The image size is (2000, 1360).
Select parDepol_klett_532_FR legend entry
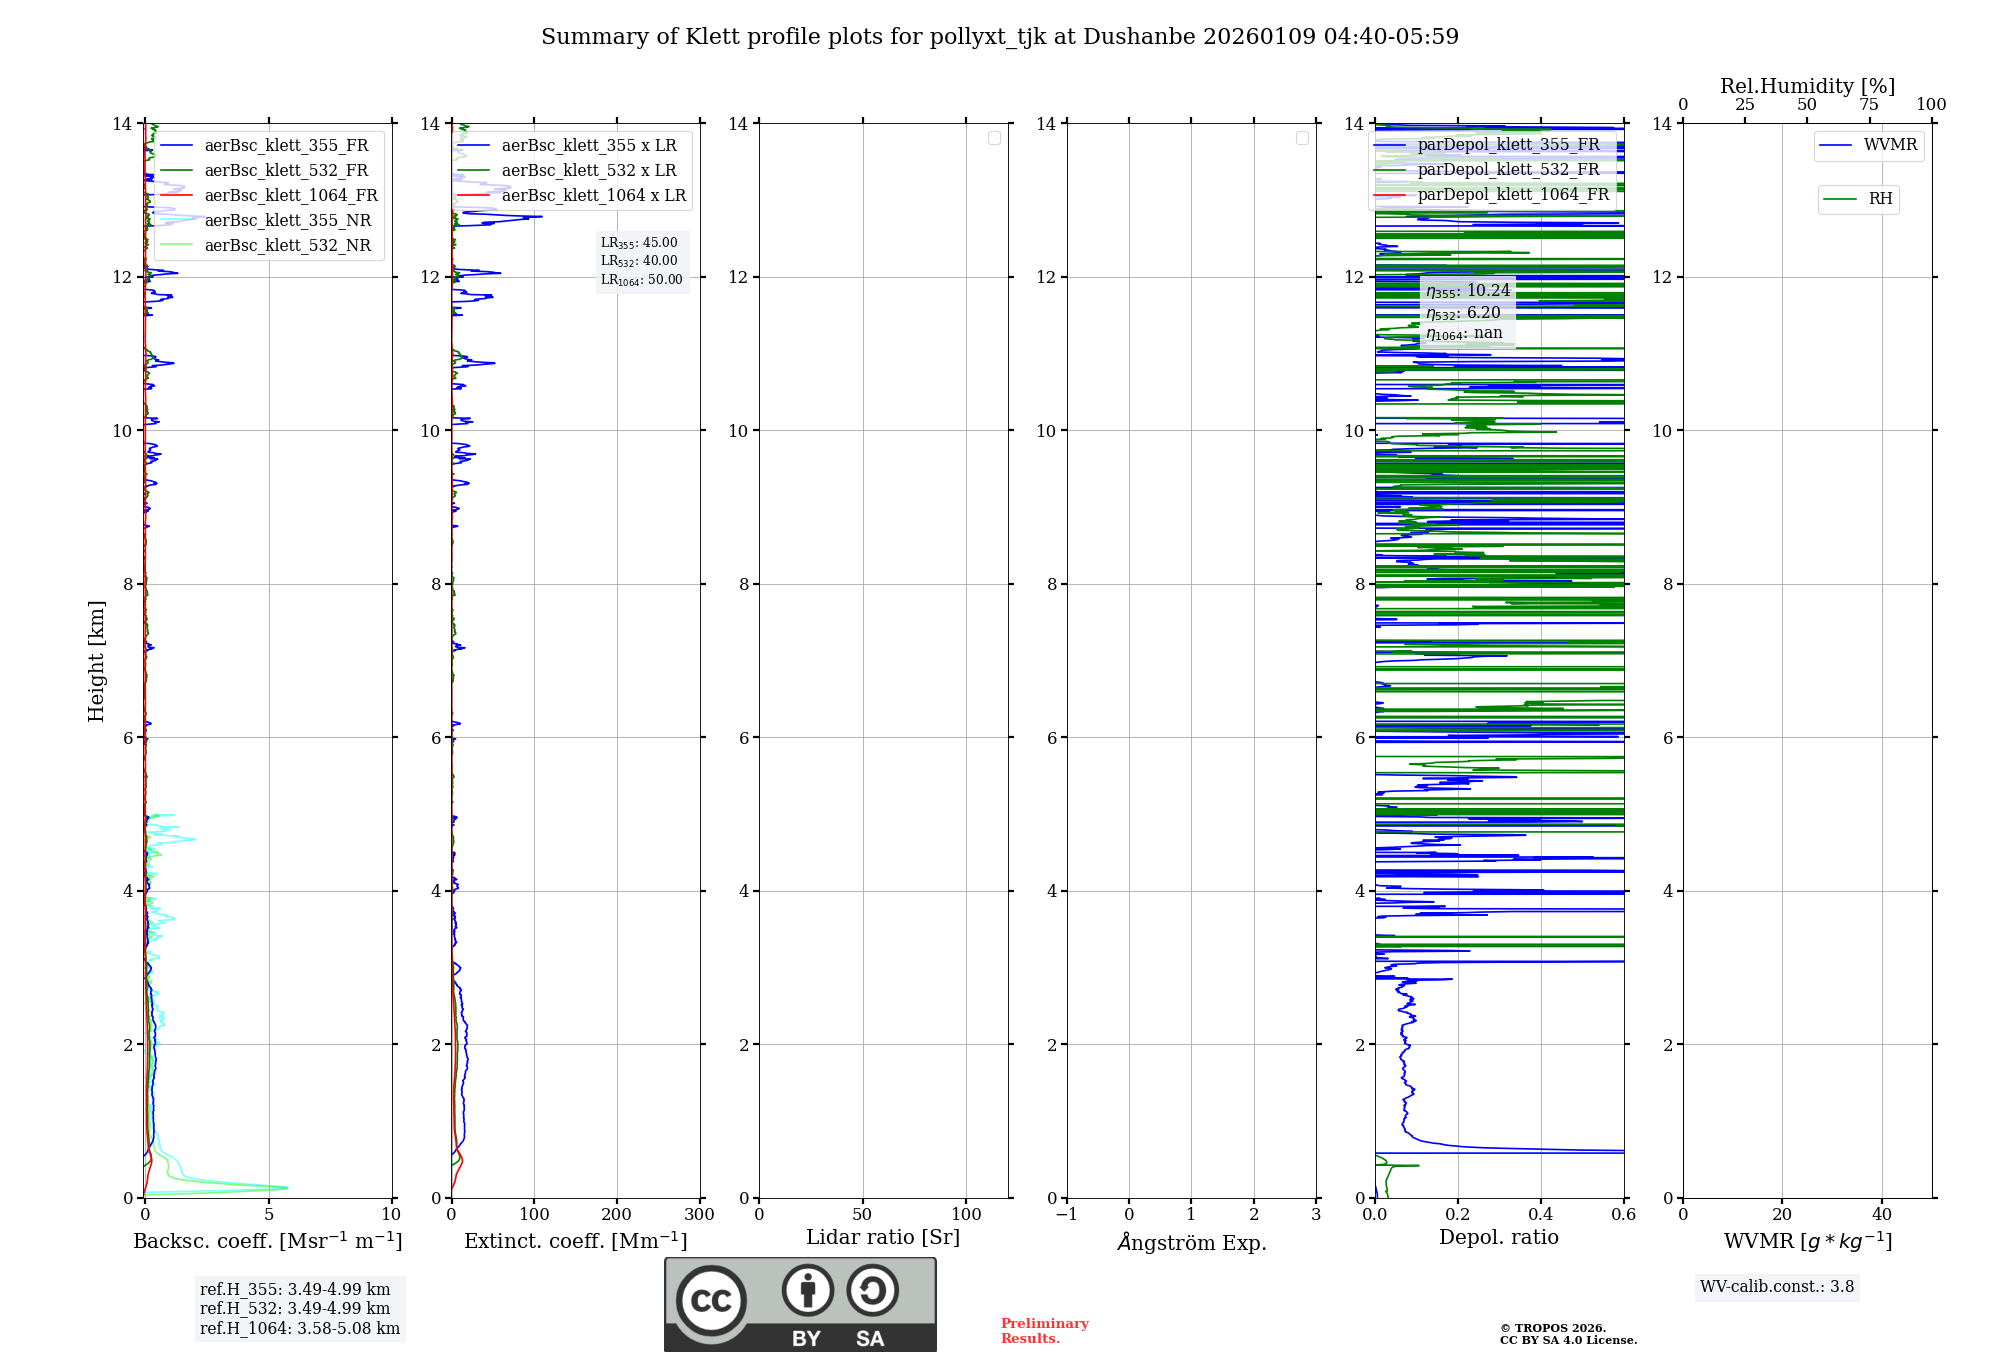pyautogui.click(x=1508, y=170)
